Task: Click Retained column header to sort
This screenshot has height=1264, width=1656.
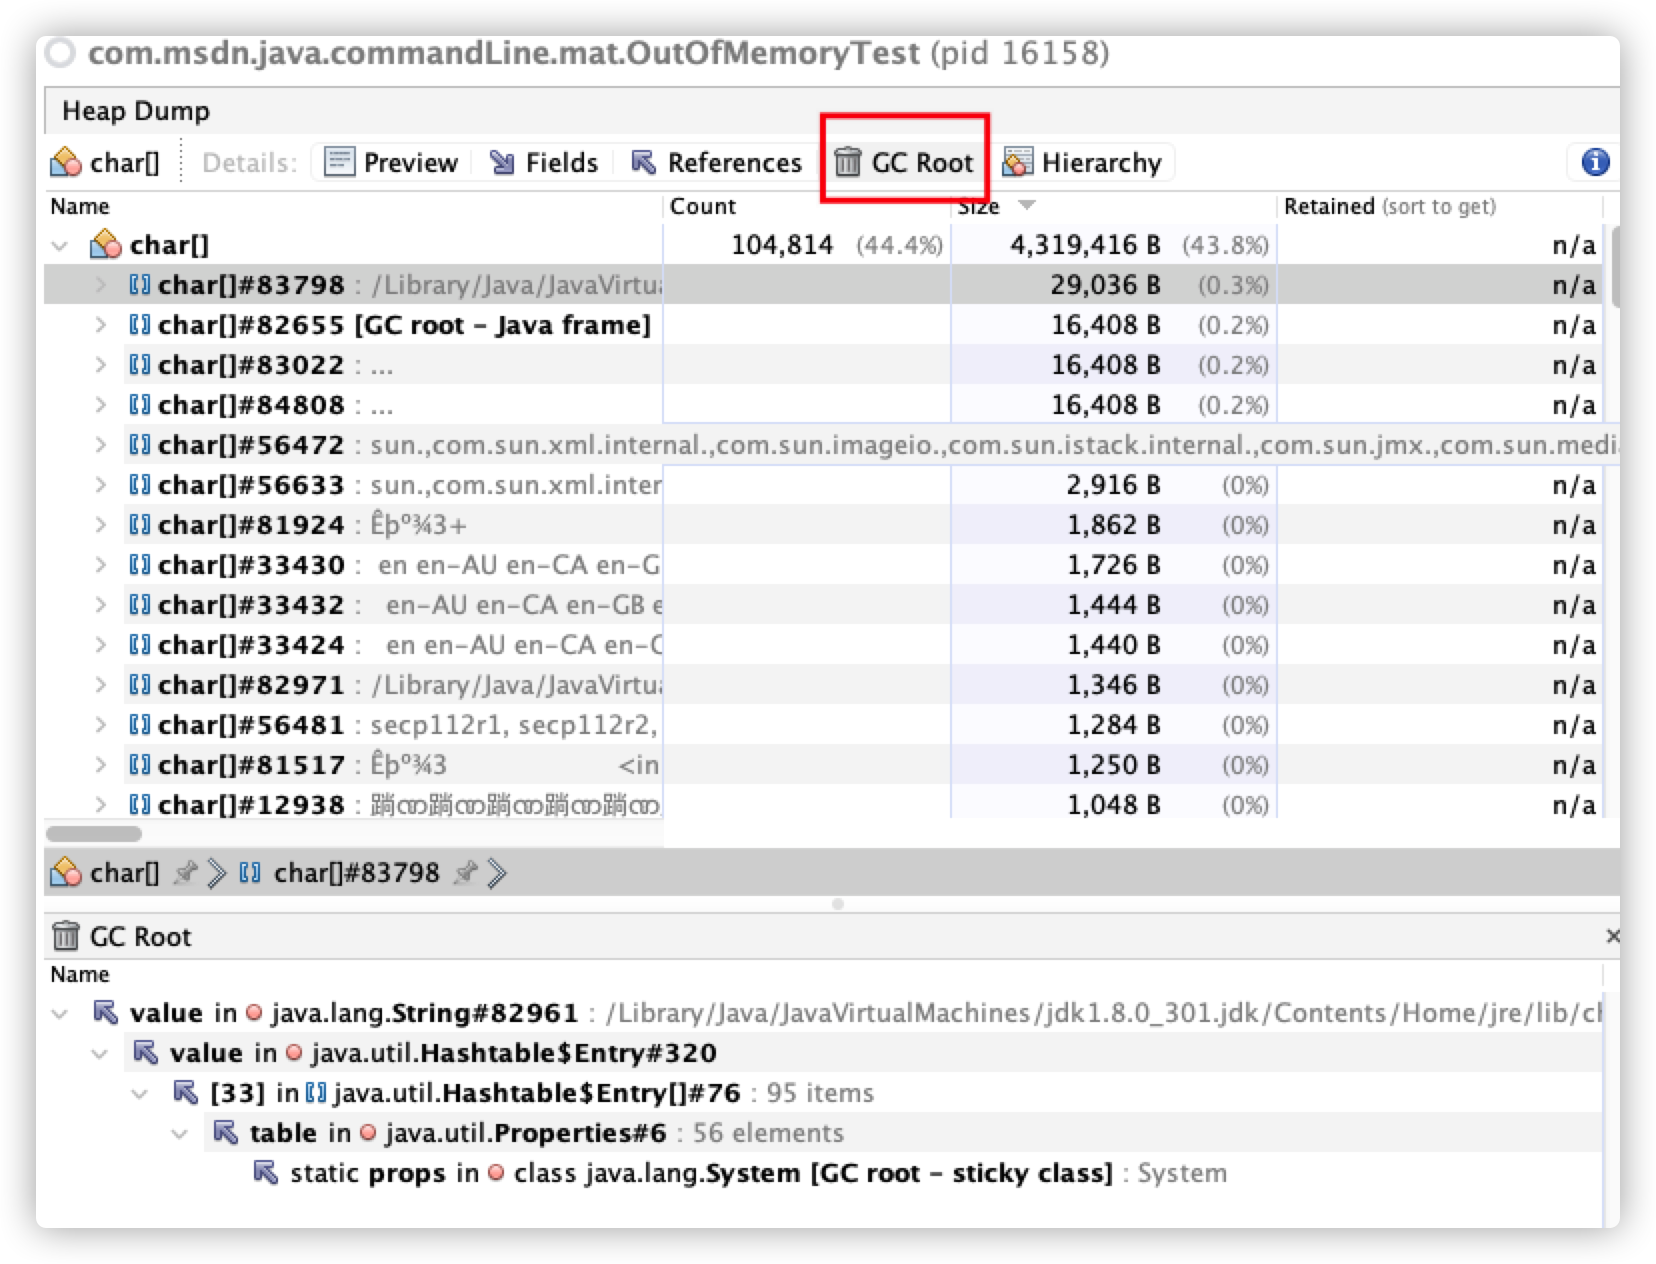Action: click(x=1330, y=207)
